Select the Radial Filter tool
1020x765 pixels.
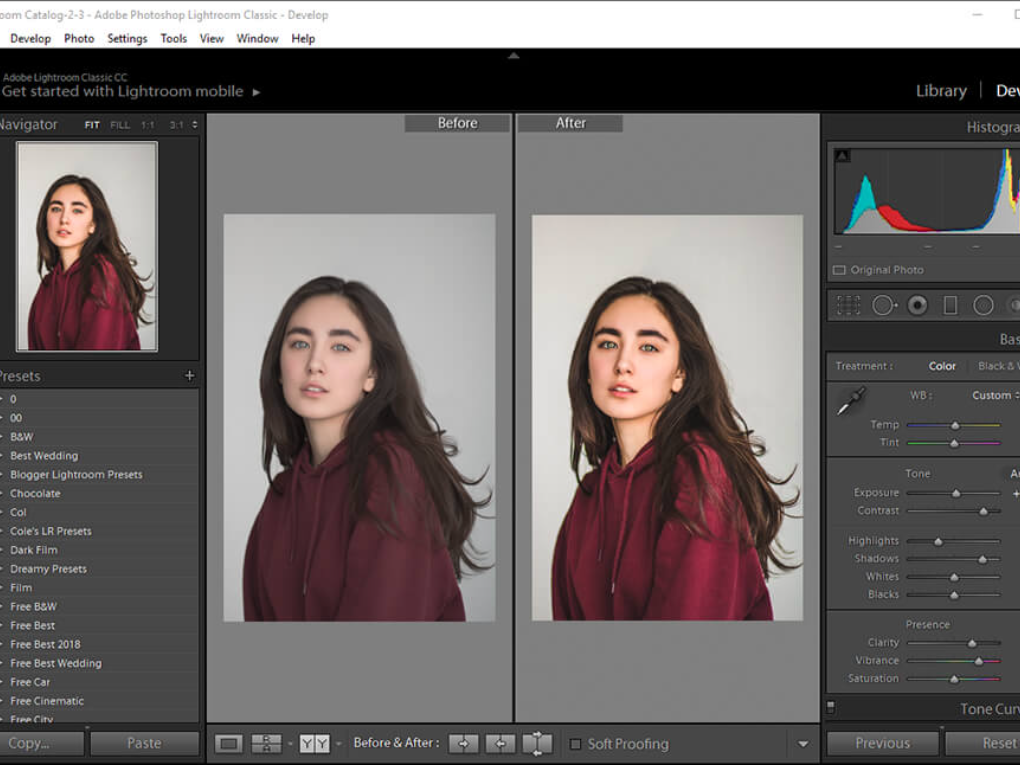pyautogui.click(x=983, y=305)
